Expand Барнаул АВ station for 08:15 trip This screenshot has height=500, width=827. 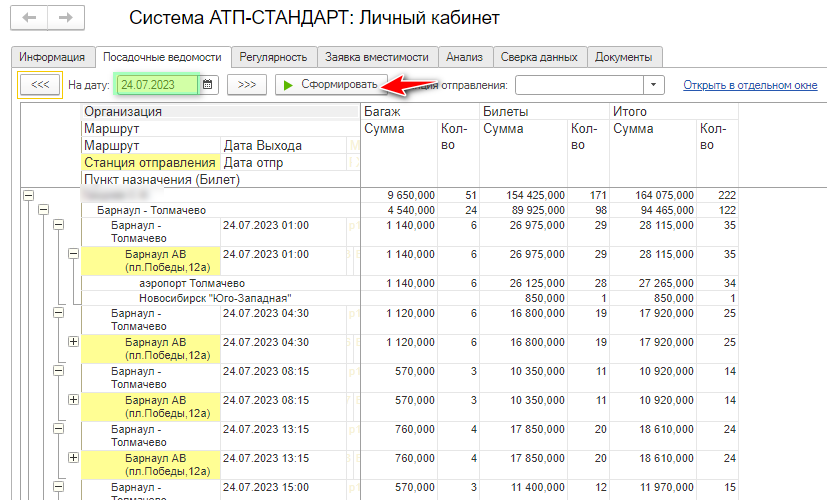click(x=73, y=400)
